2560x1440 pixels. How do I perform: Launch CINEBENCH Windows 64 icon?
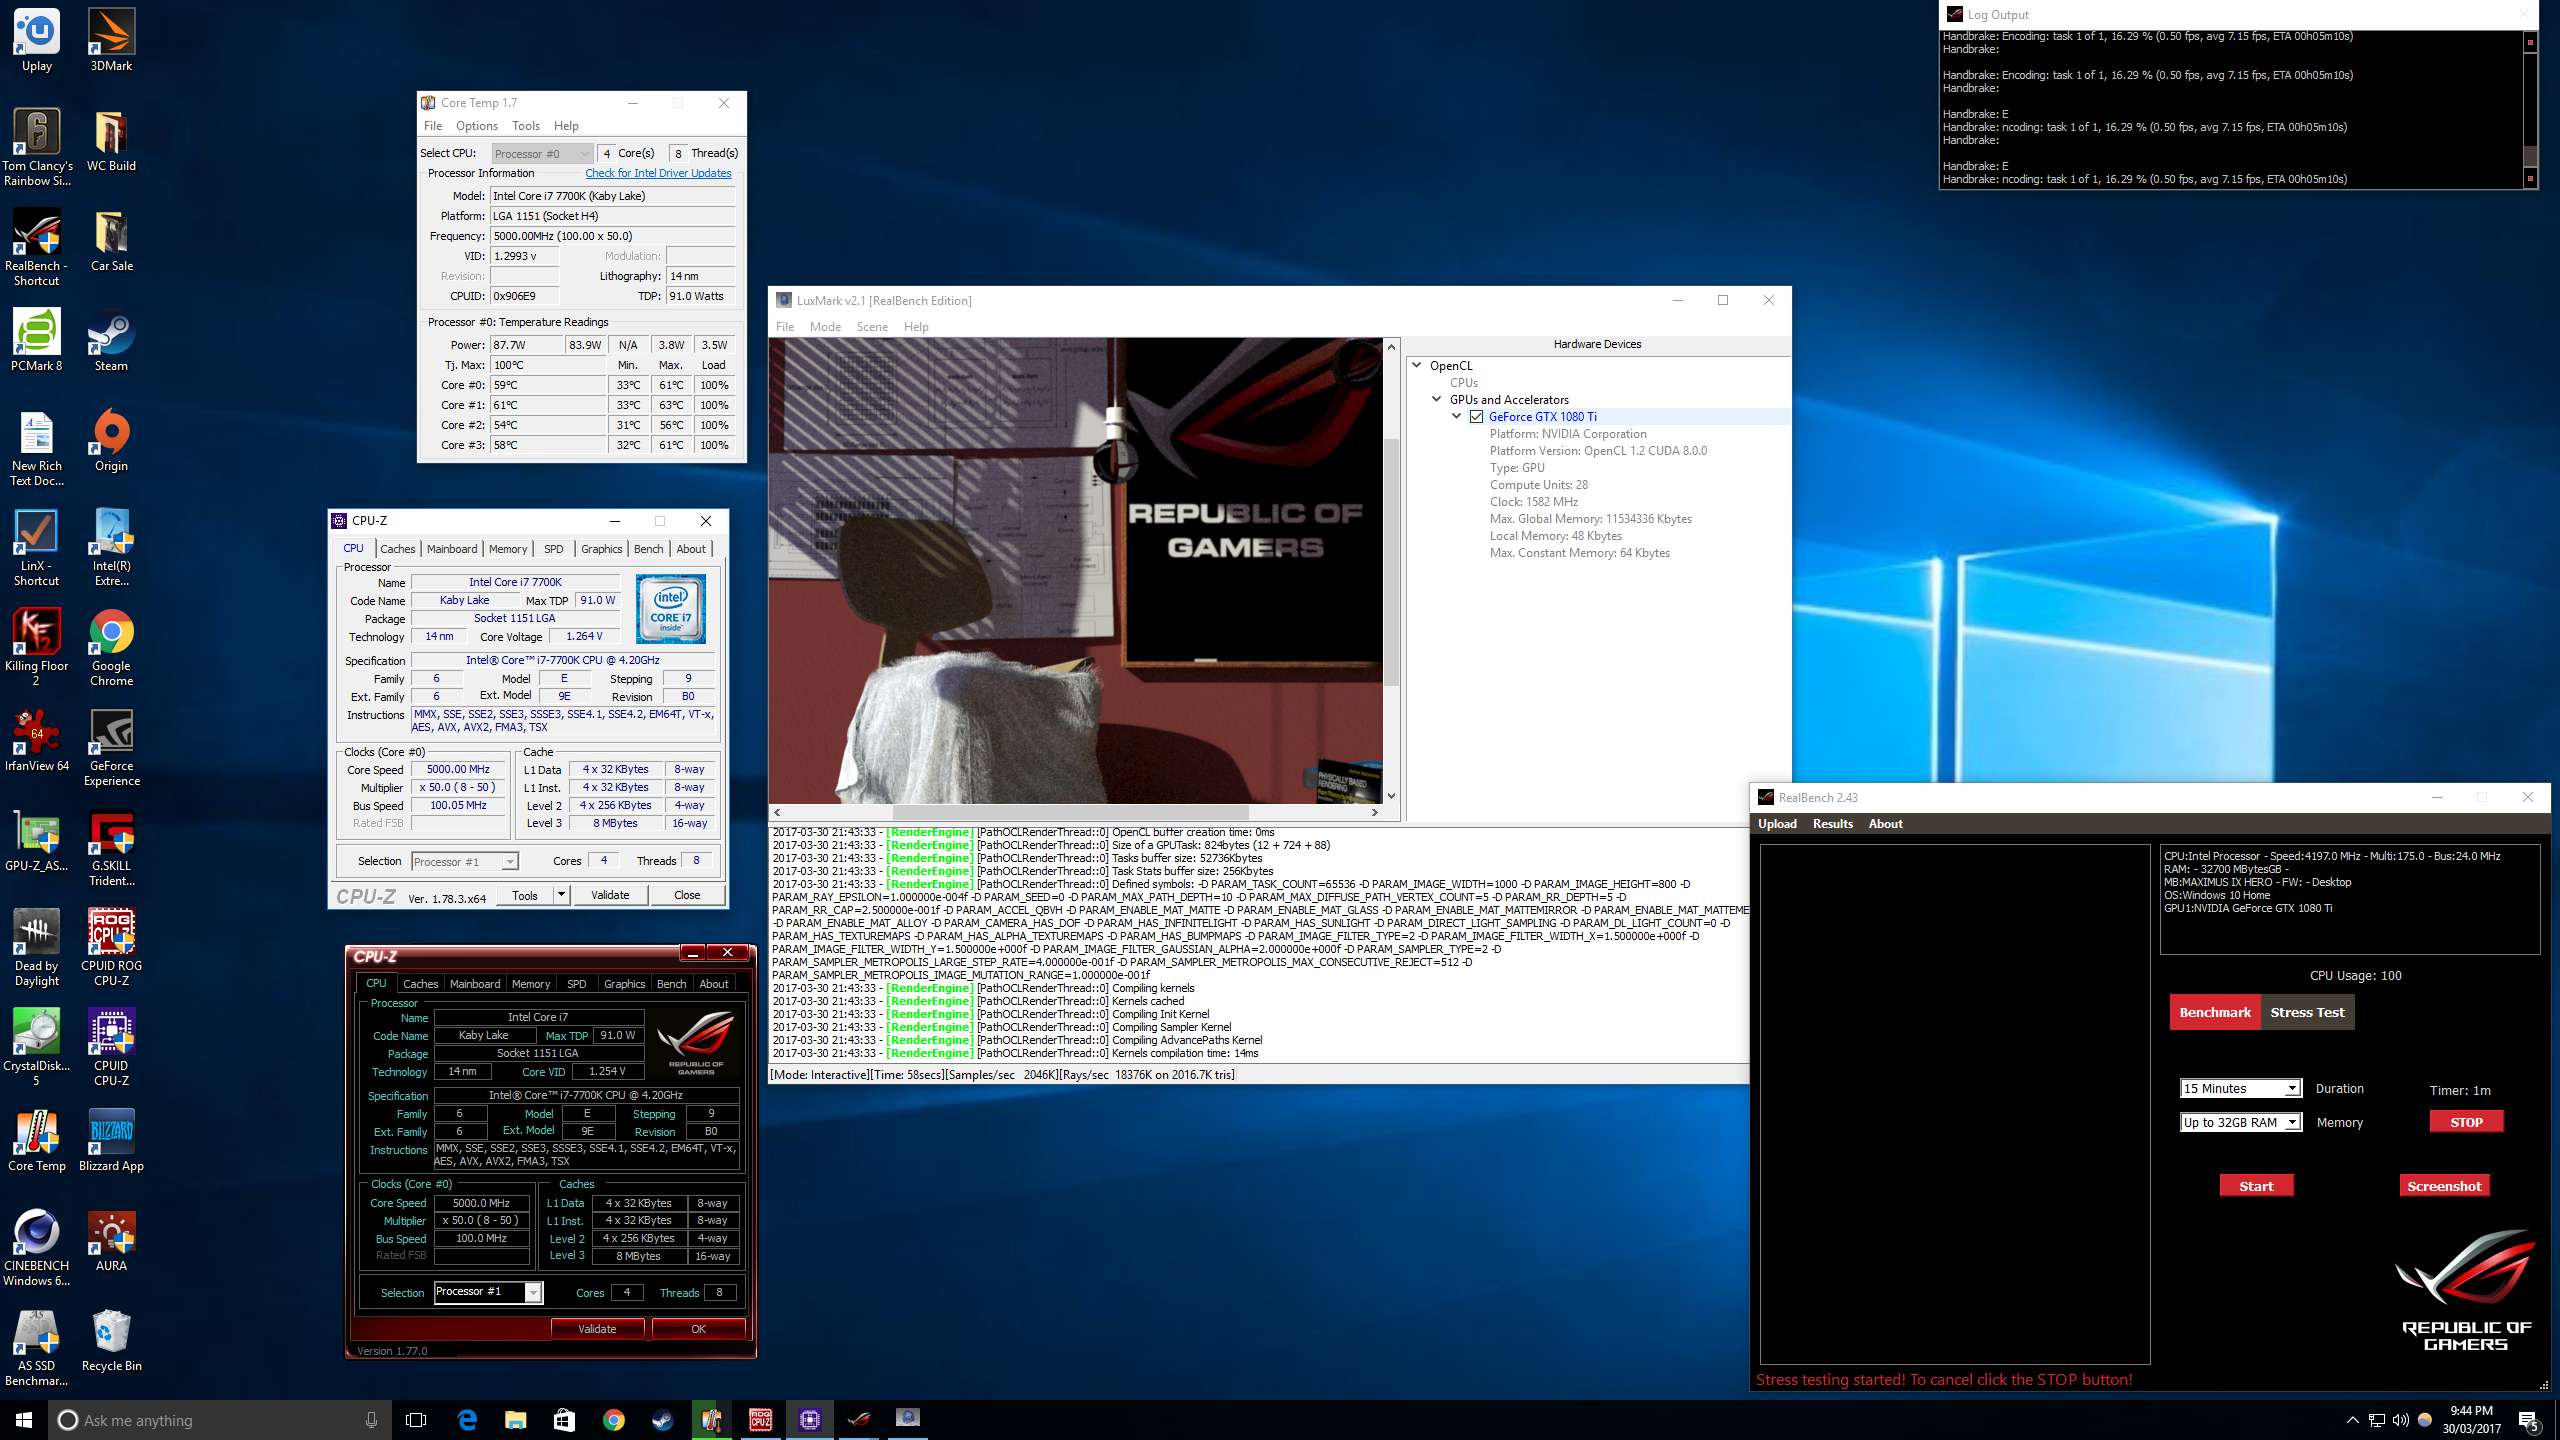[x=37, y=1247]
